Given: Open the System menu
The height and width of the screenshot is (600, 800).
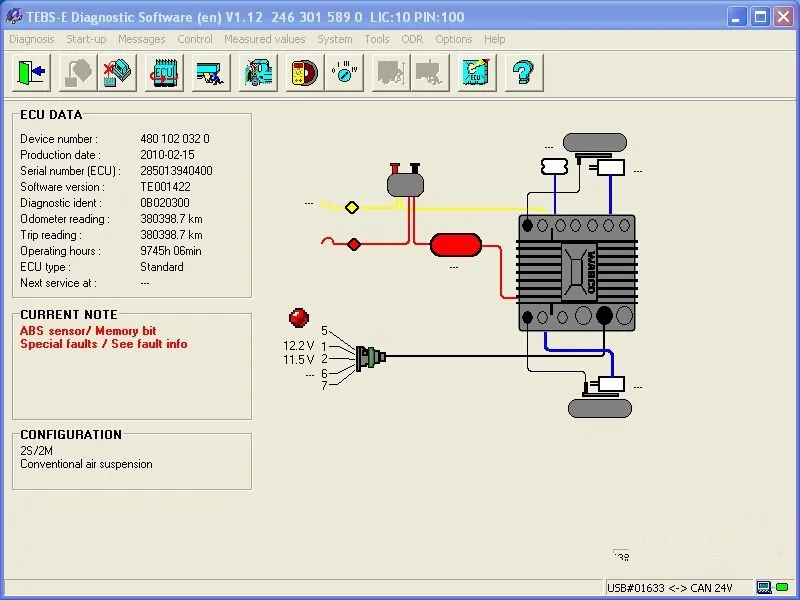Looking at the screenshot, I should pyautogui.click(x=335, y=39).
